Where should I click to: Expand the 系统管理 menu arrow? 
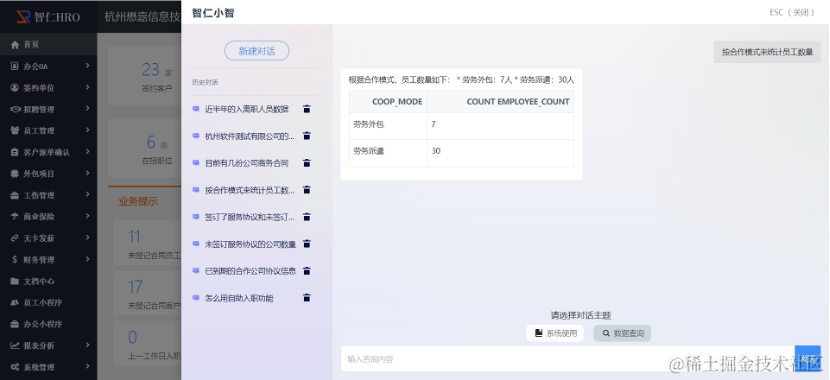[87, 366]
